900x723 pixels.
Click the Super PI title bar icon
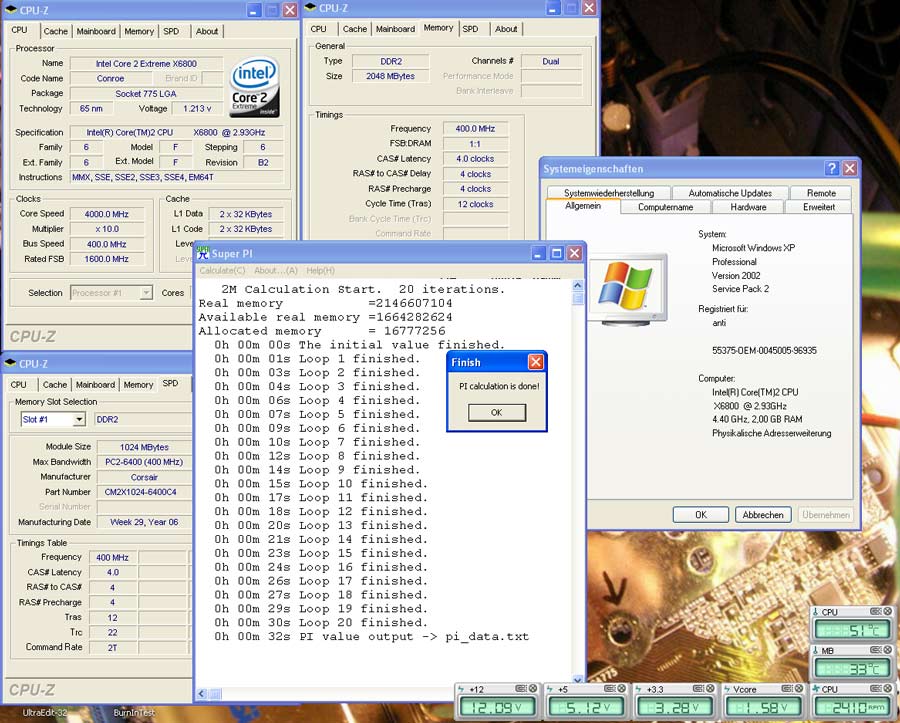[203, 254]
